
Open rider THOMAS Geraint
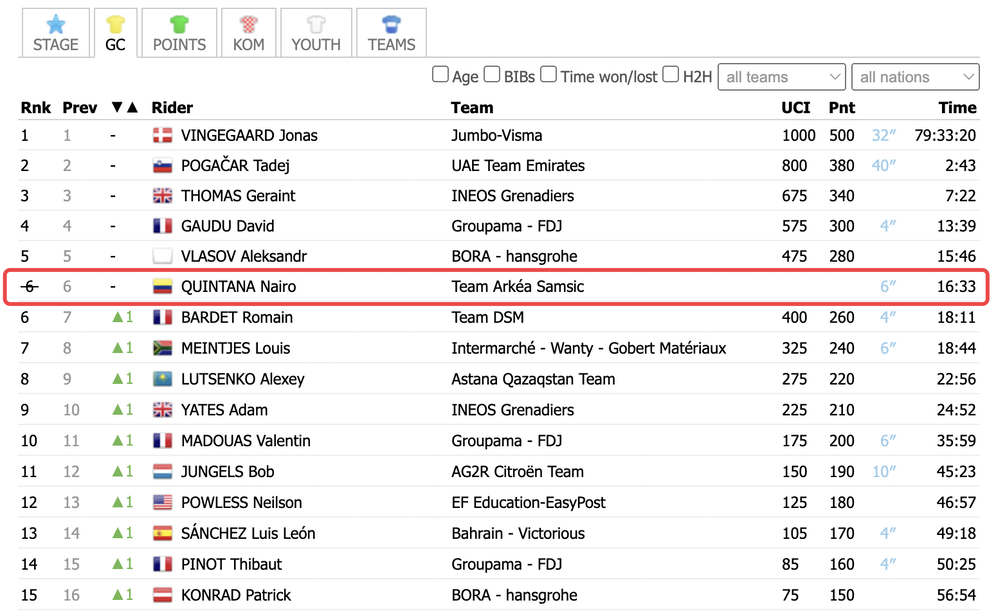pyautogui.click(x=238, y=196)
